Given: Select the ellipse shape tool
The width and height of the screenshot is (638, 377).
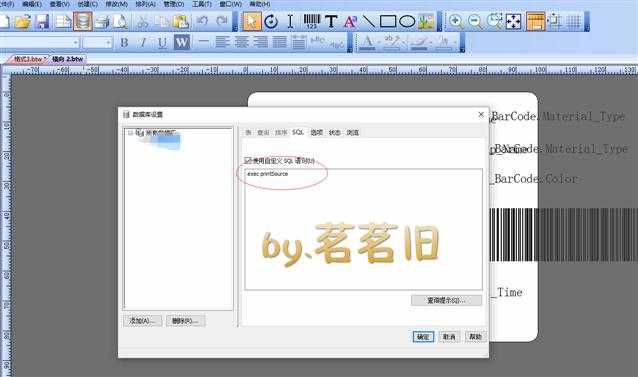Looking at the screenshot, I should (x=407, y=21).
